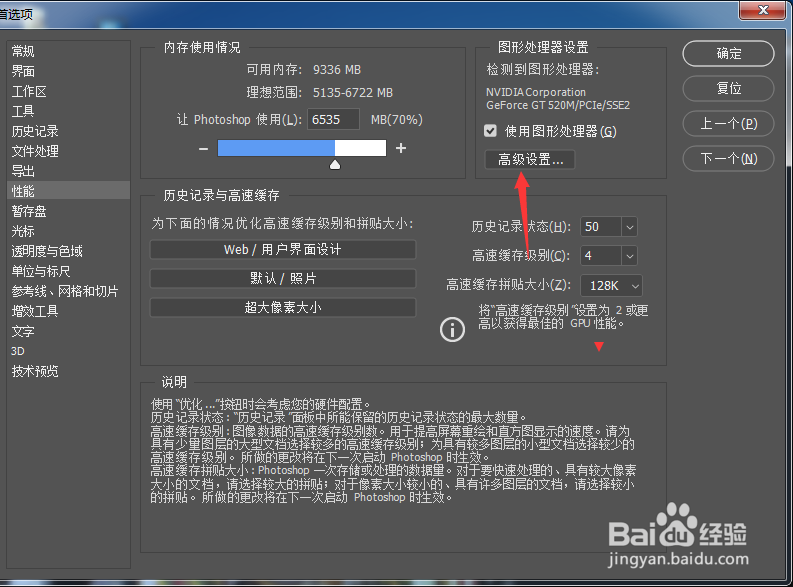Optimize cache for Web / 用户界面设计
The height and width of the screenshot is (587, 793).
(x=283, y=249)
